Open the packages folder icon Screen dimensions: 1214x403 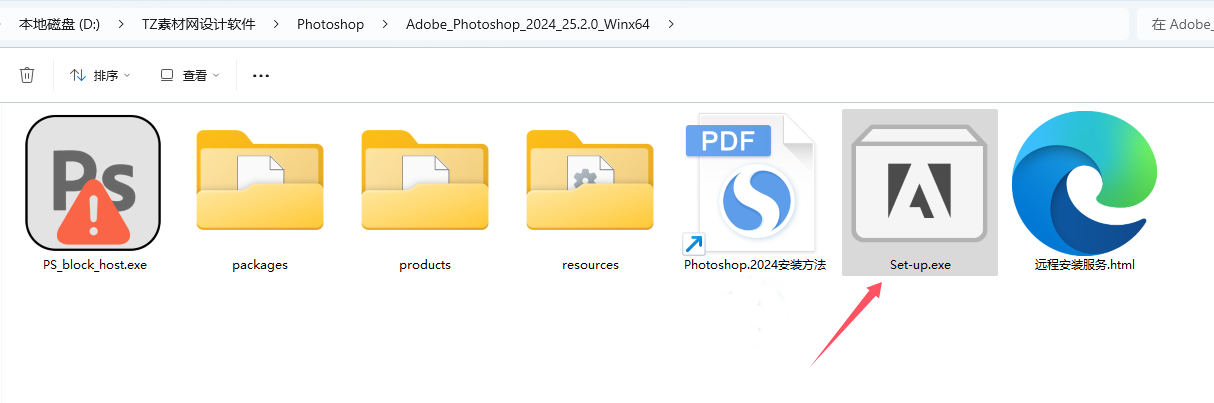(x=259, y=181)
